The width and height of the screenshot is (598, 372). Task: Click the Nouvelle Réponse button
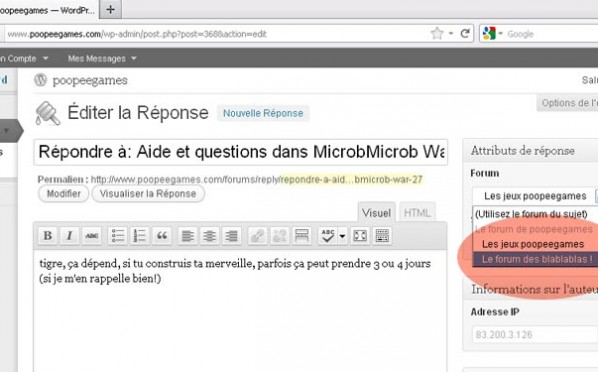[263, 113]
